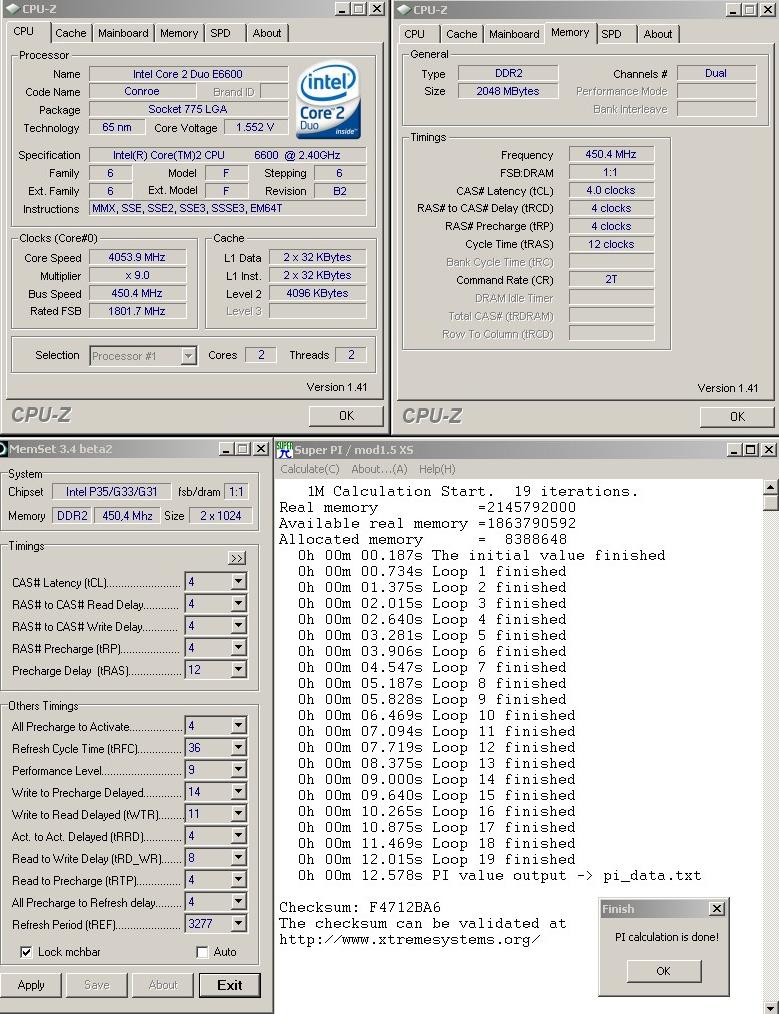Click the Super PI scrollbar up arrow

click(x=771, y=487)
